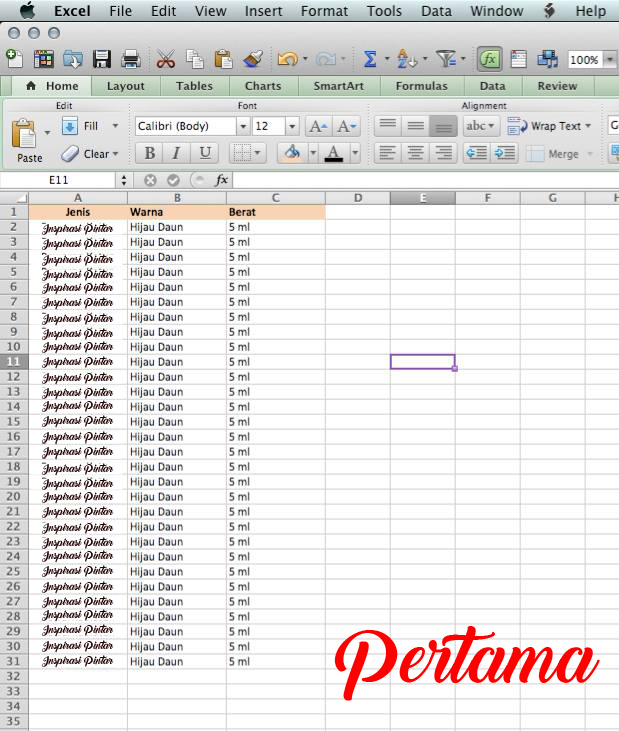619x731 pixels.
Task: Increase font size with the A up icon
Action: (319, 126)
